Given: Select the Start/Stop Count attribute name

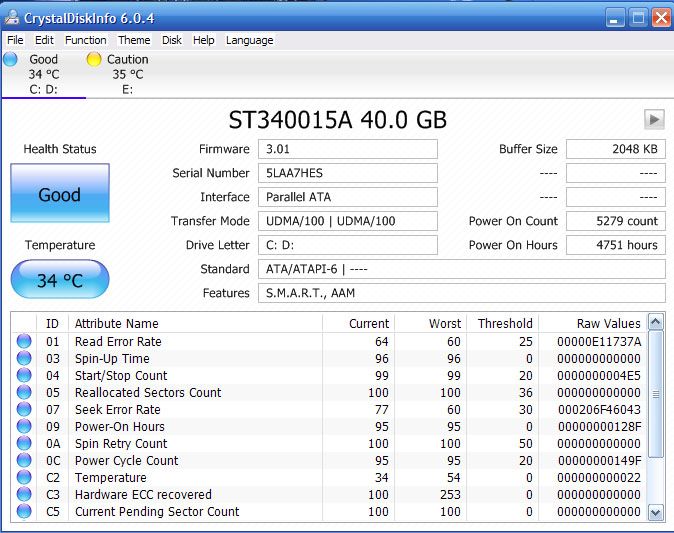Looking at the screenshot, I should [x=121, y=375].
